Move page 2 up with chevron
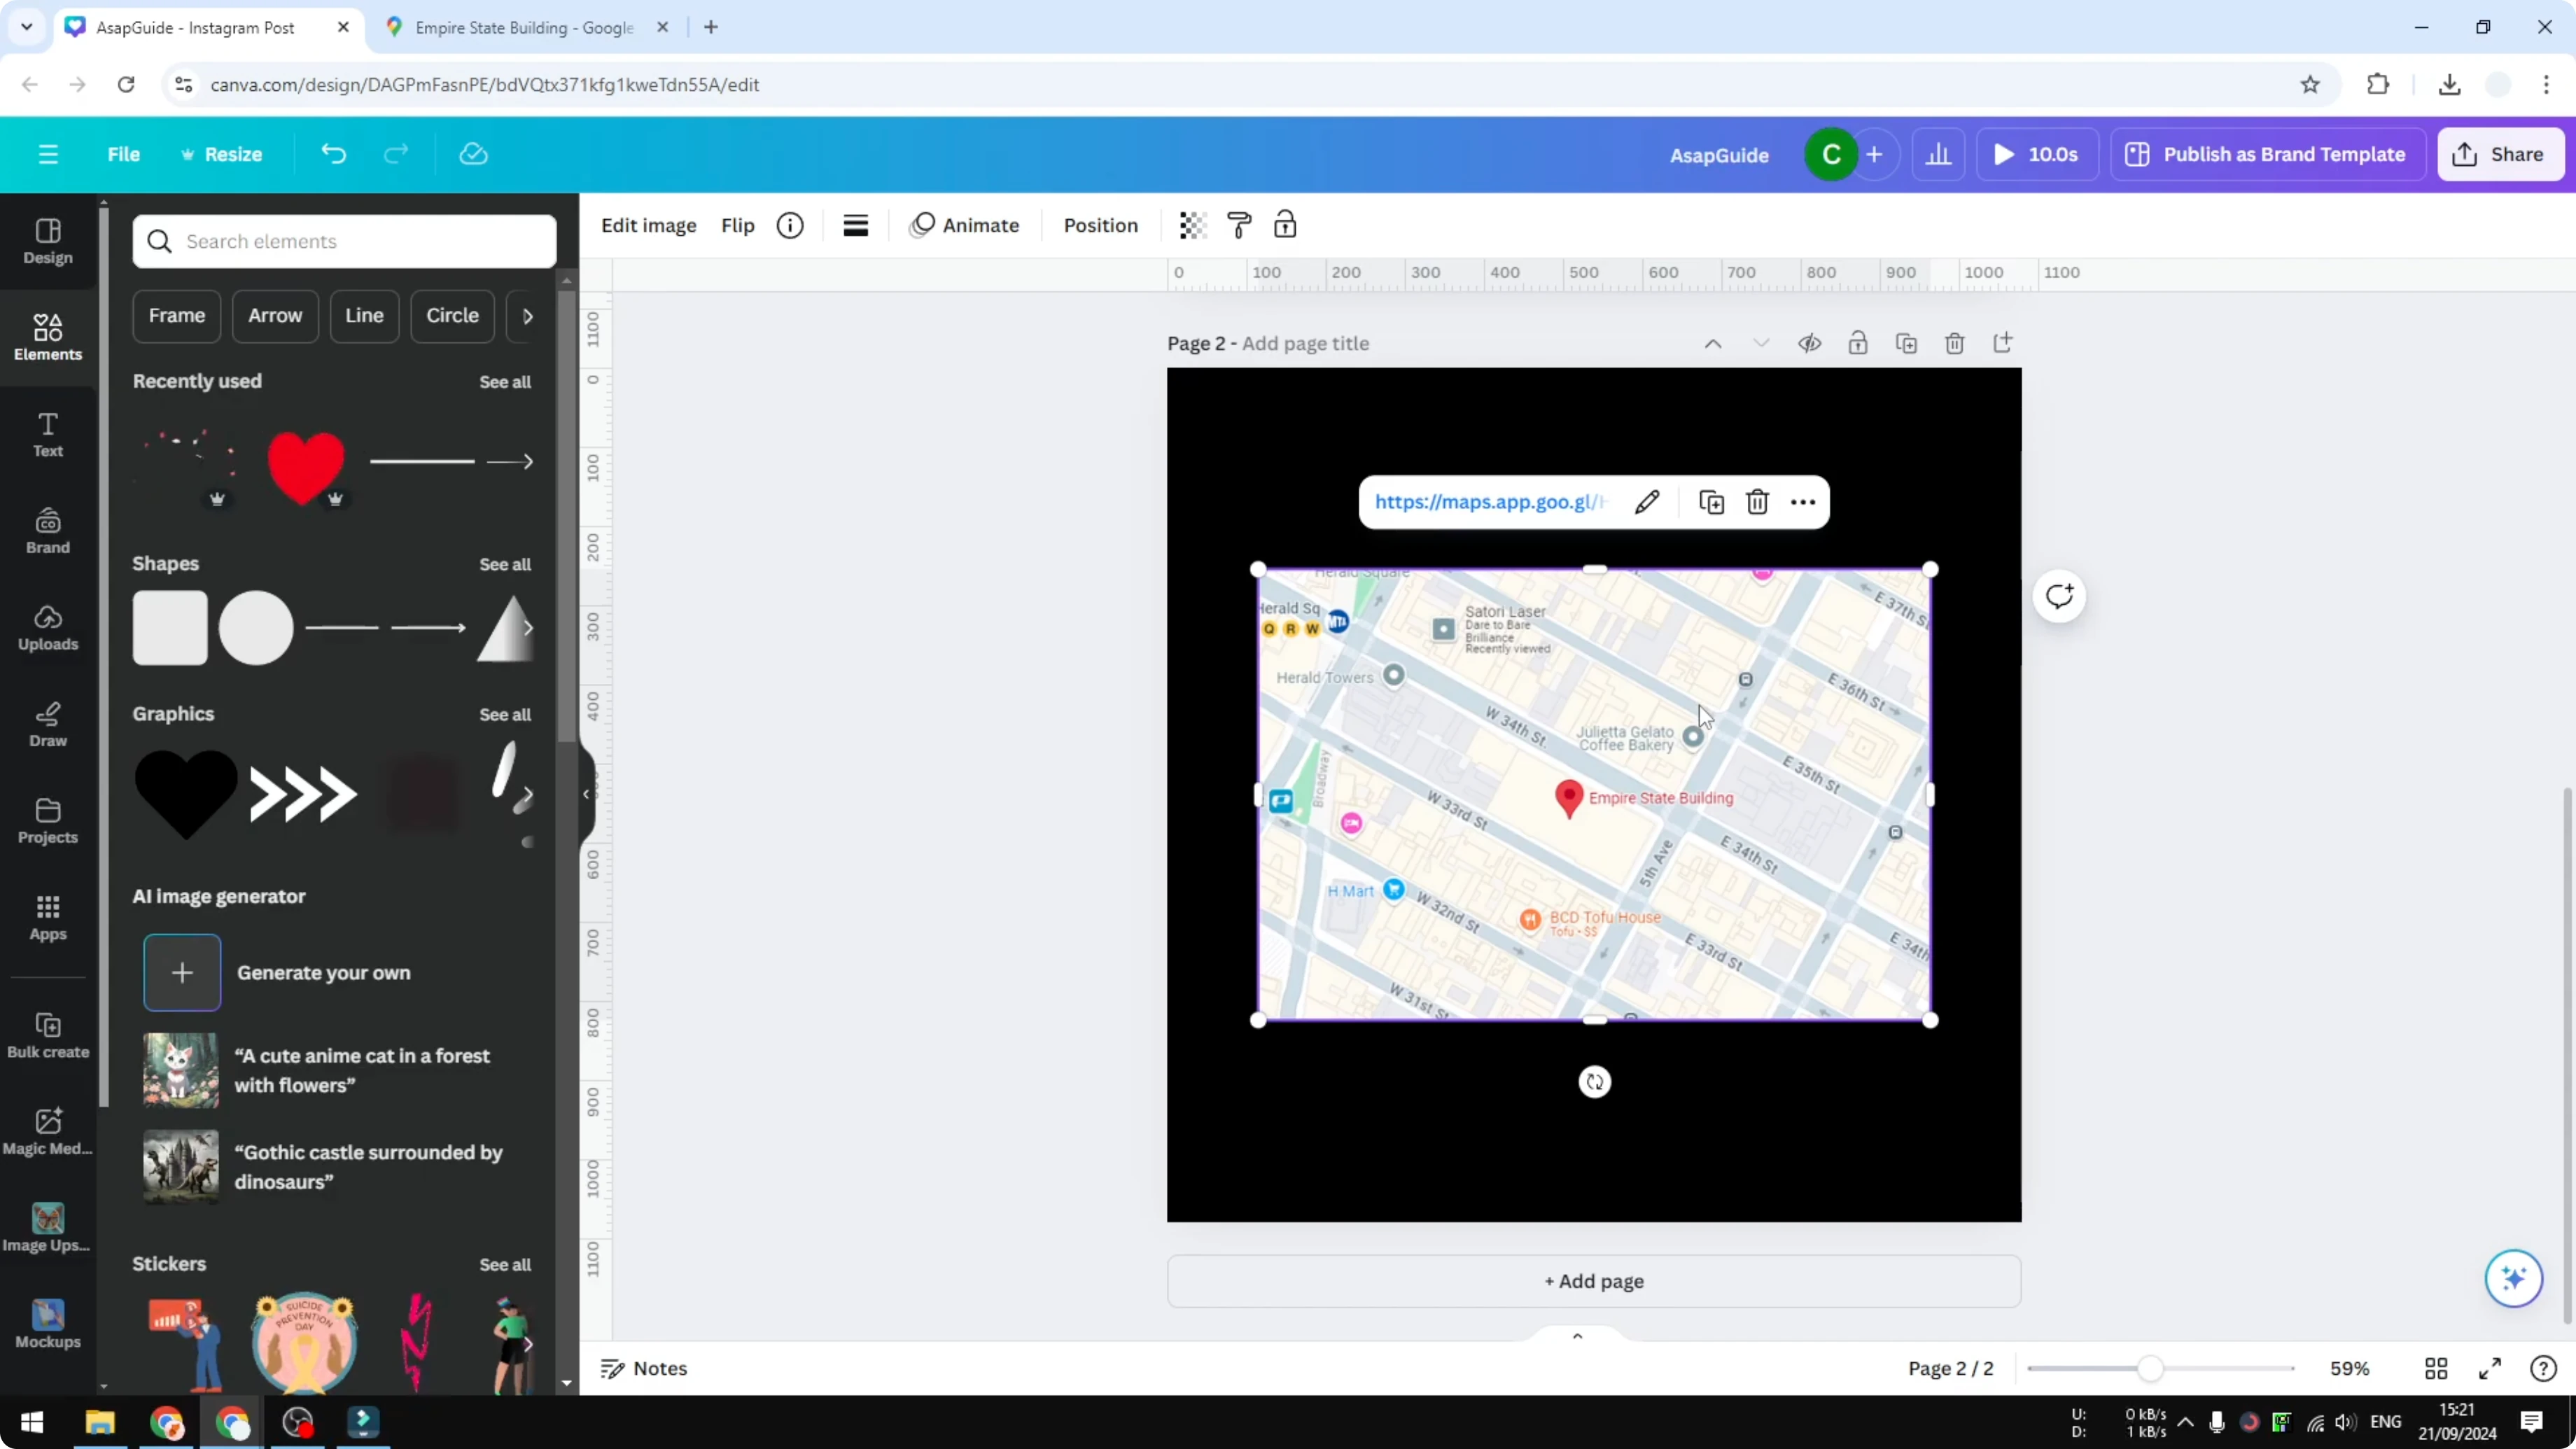 coord(1713,343)
